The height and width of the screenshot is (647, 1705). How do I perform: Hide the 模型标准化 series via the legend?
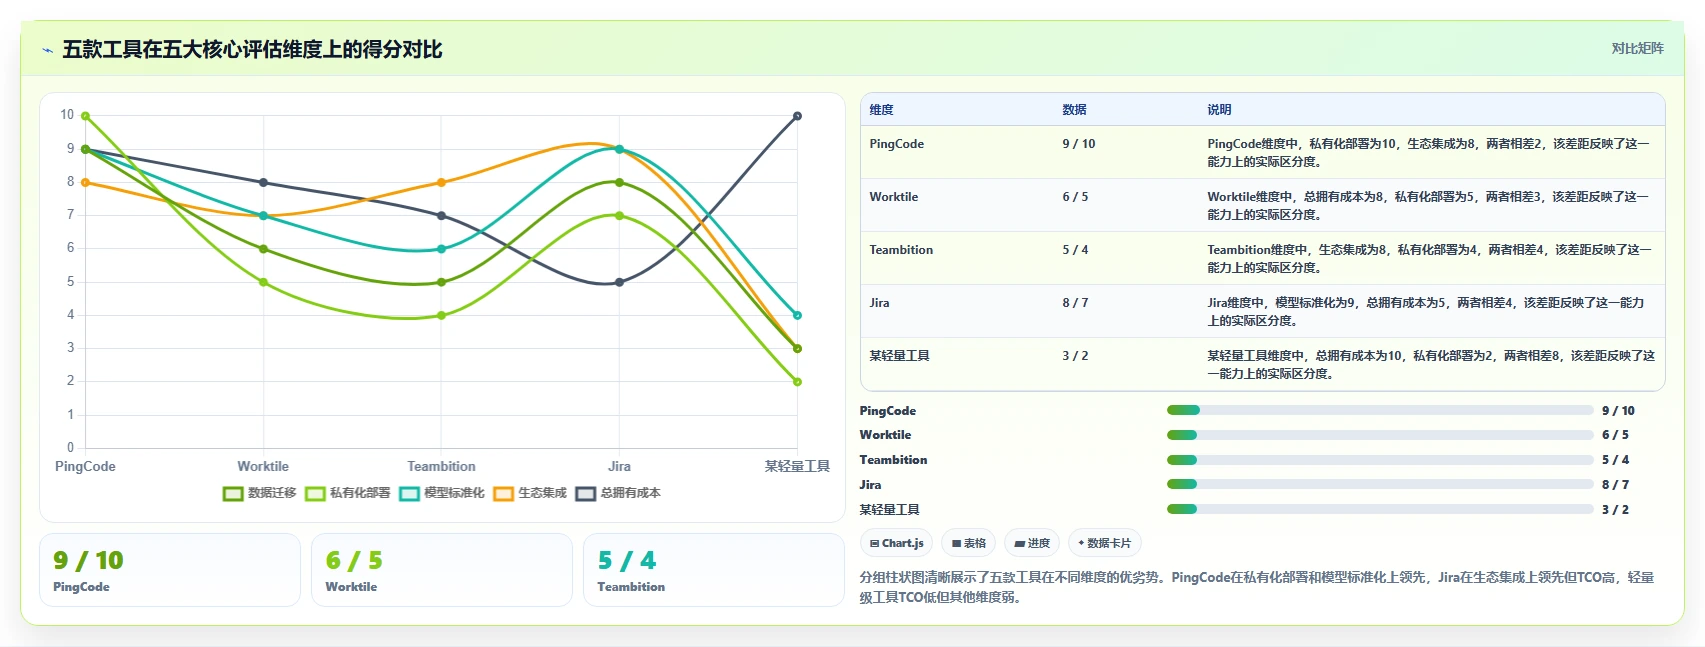coord(442,493)
